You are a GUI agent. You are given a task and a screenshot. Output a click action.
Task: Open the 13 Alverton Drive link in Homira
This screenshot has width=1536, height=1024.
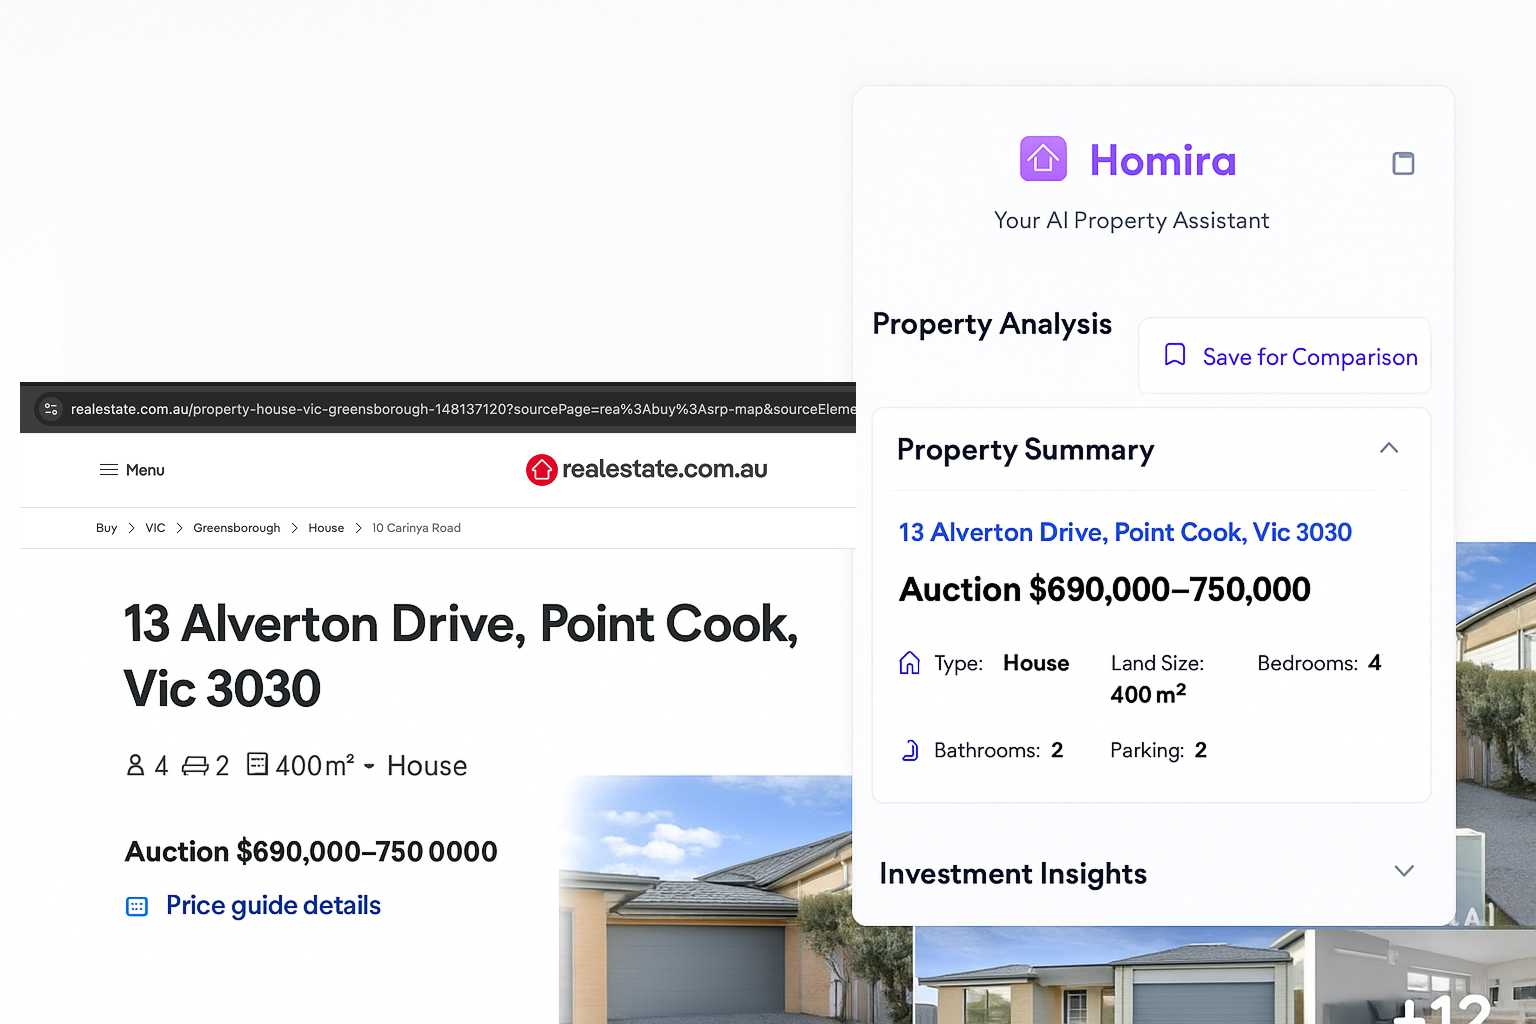pos(1125,532)
